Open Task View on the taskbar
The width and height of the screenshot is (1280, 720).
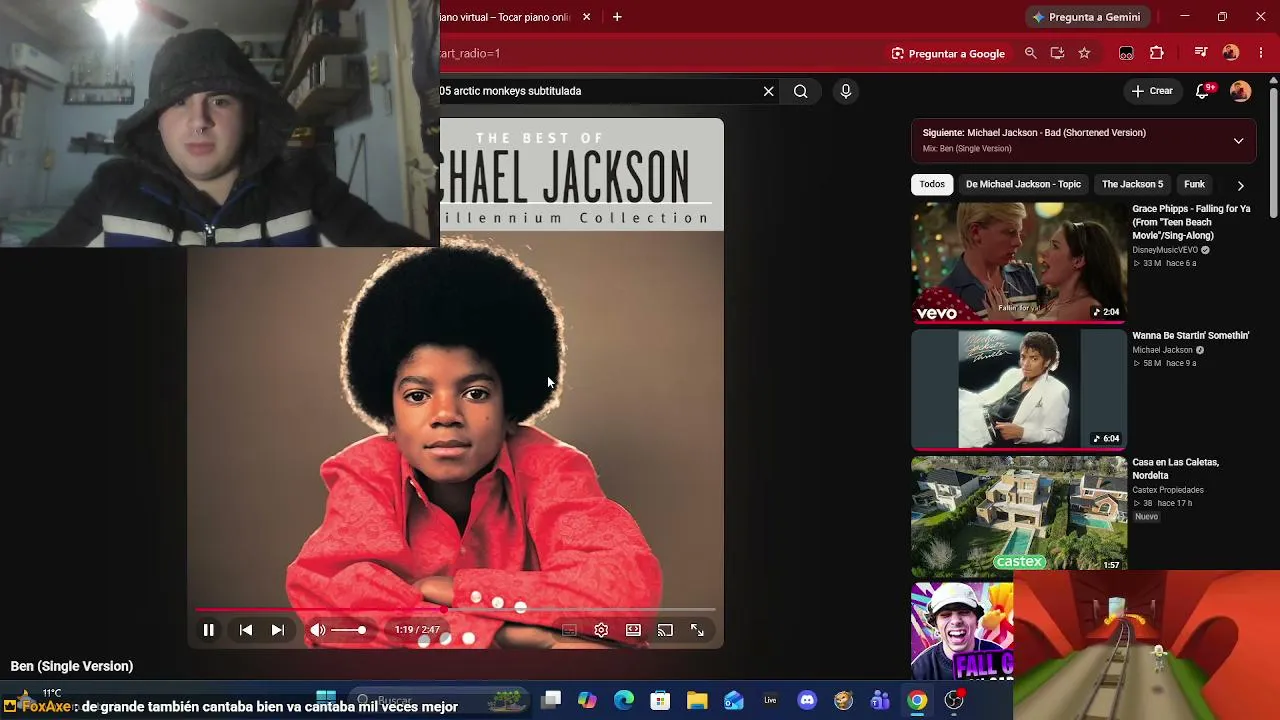coord(551,700)
